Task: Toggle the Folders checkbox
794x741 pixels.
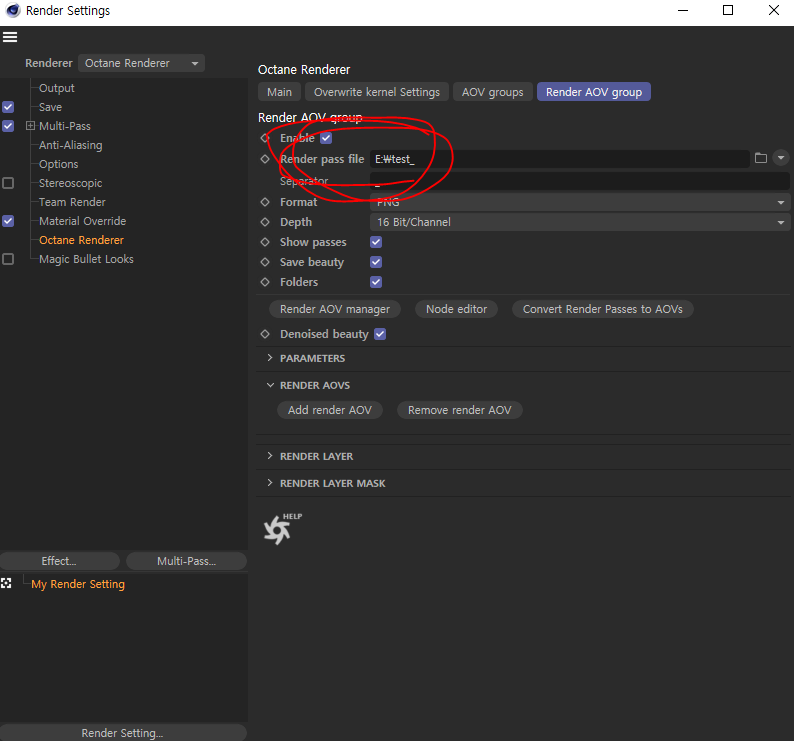Action: coord(376,282)
